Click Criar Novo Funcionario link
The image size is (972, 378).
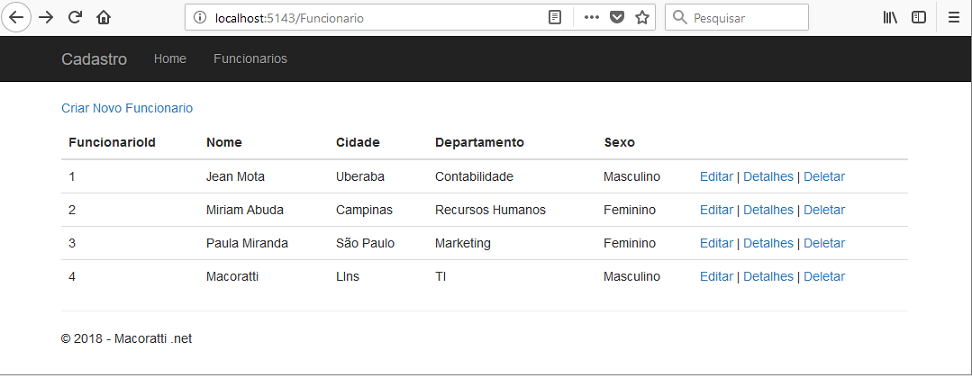coord(127,108)
